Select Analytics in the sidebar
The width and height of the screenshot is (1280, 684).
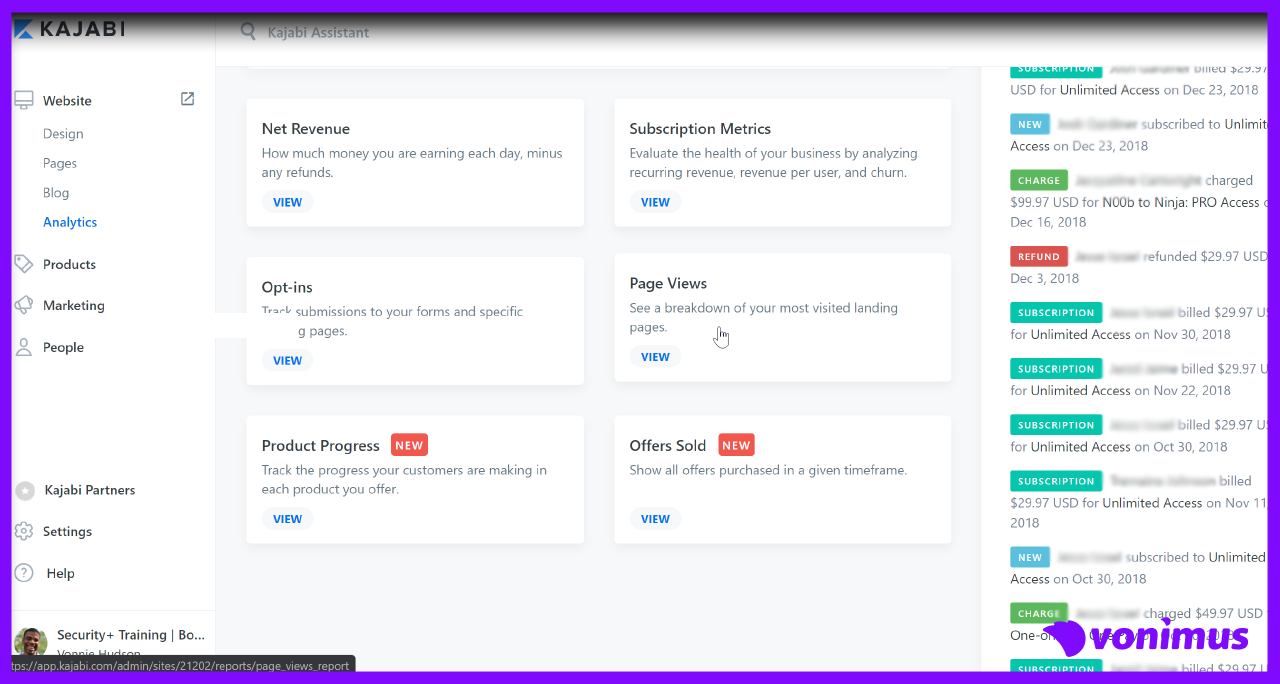70,222
